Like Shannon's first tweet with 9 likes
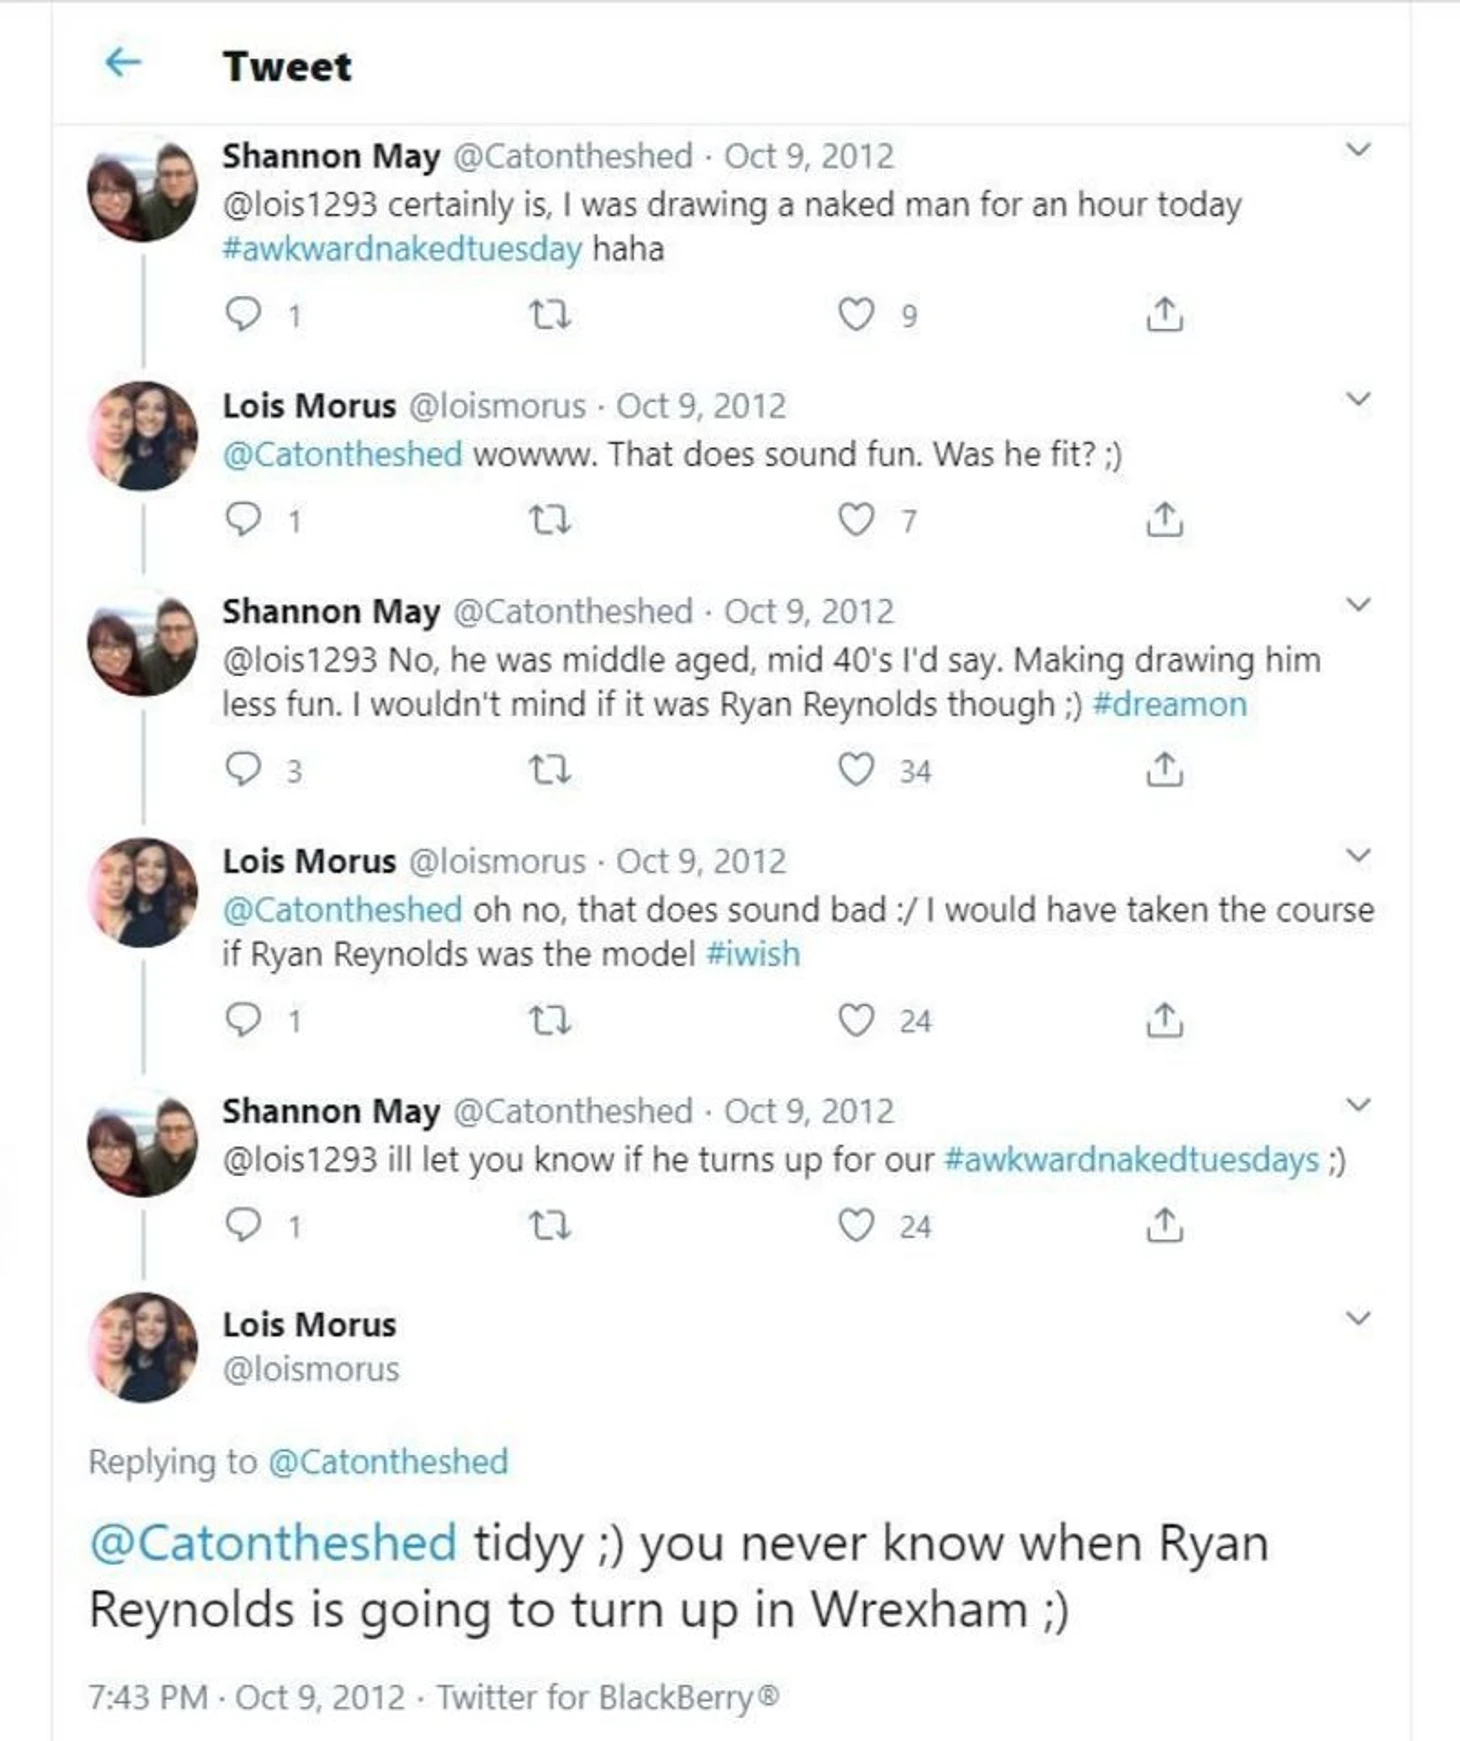 (x=856, y=315)
